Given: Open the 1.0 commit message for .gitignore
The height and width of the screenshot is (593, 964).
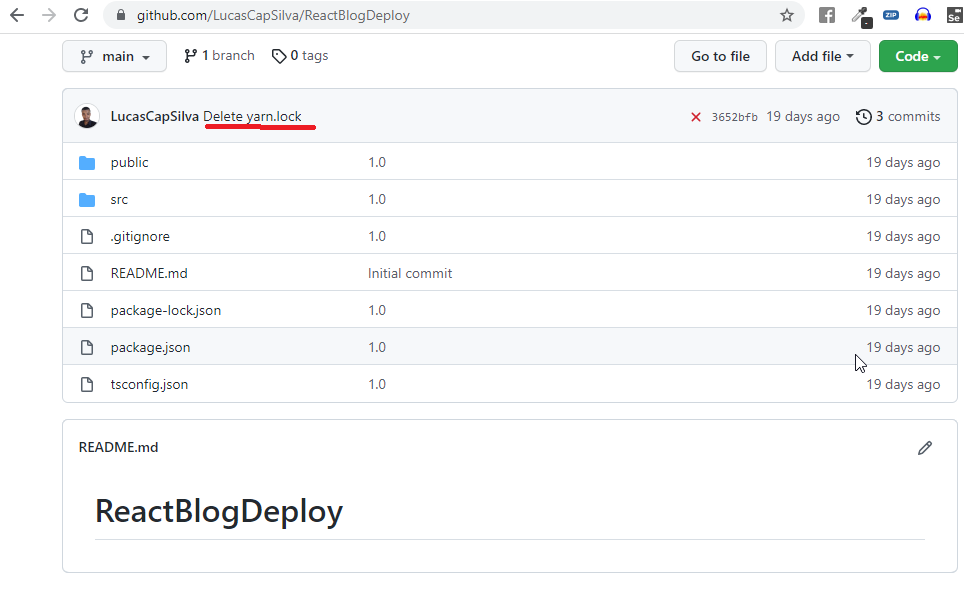Looking at the screenshot, I should pos(377,236).
